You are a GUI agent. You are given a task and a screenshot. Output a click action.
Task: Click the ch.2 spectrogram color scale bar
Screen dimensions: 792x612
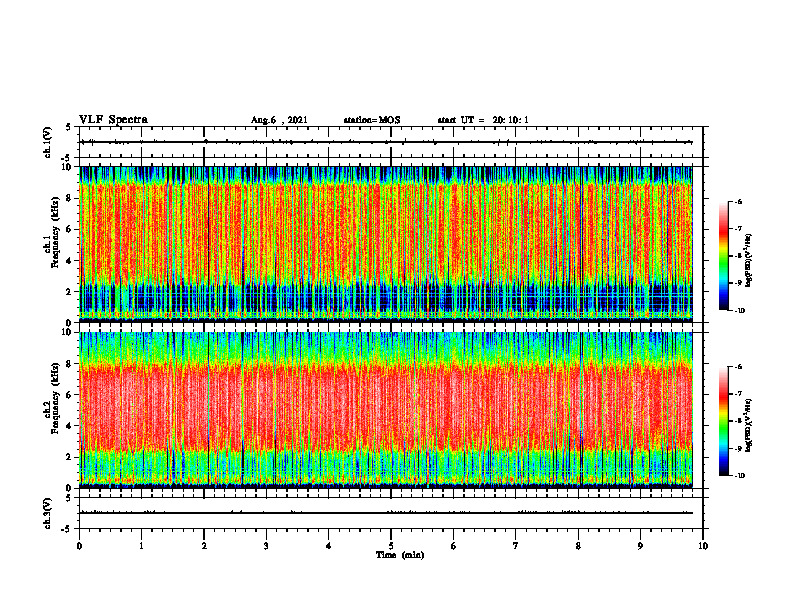[x=723, y=421]
